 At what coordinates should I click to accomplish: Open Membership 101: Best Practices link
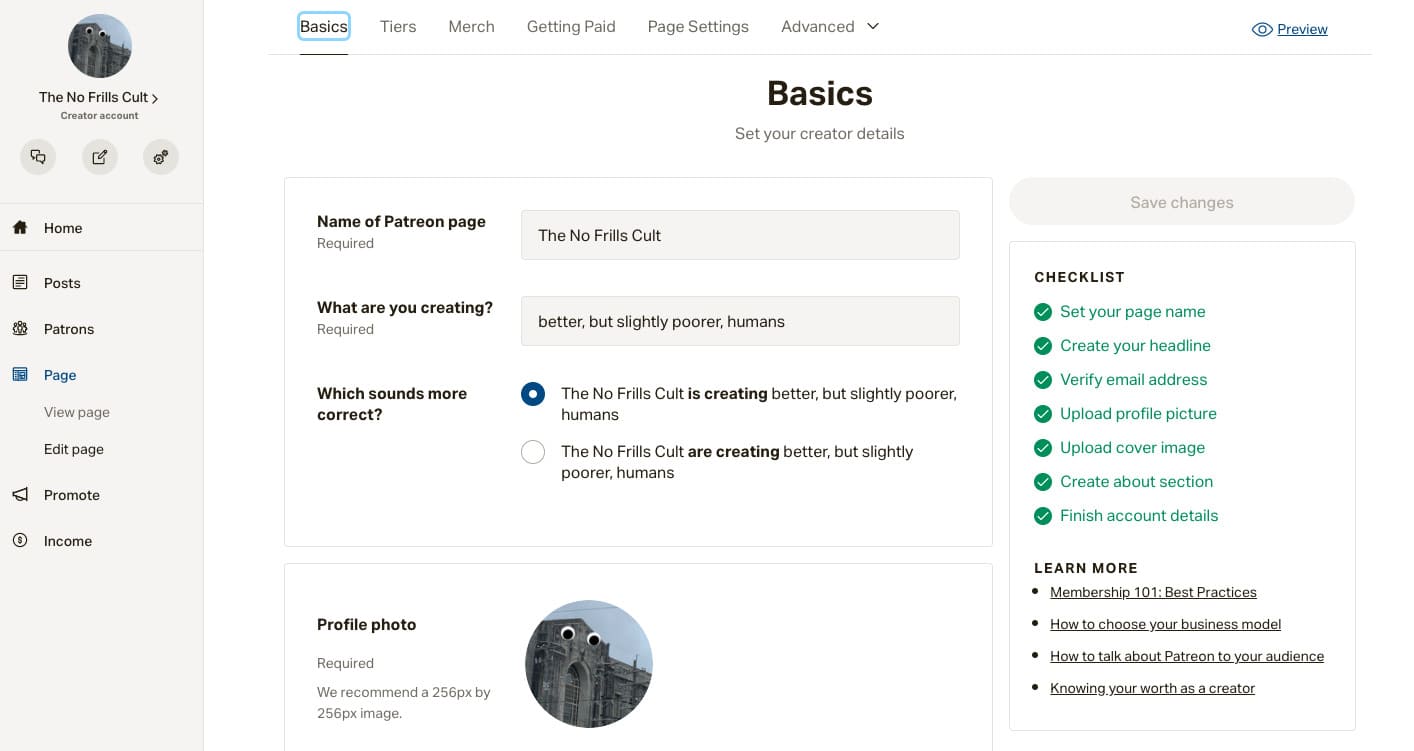pos(1153,592)
